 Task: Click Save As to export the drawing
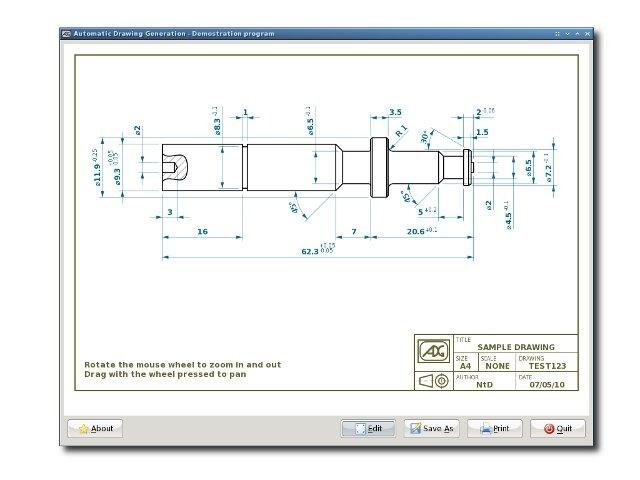[x=432, y=428]
